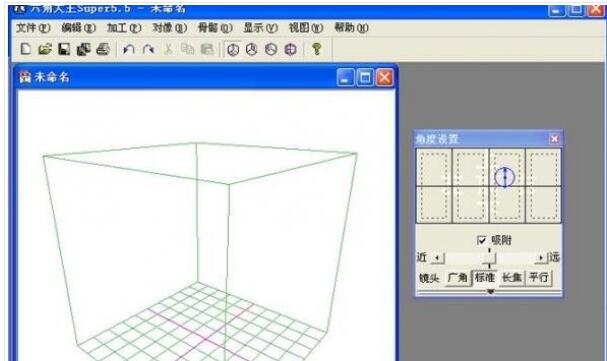The image size is (607, 361).
Task: Open a file using the folder icon
Action: click(45, 49)
